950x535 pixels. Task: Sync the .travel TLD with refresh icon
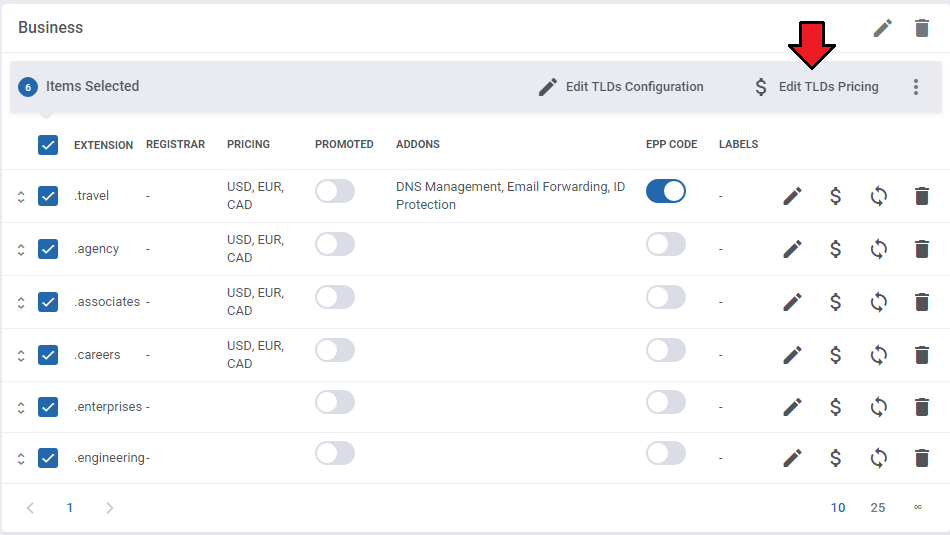click(x=879, y=196)
